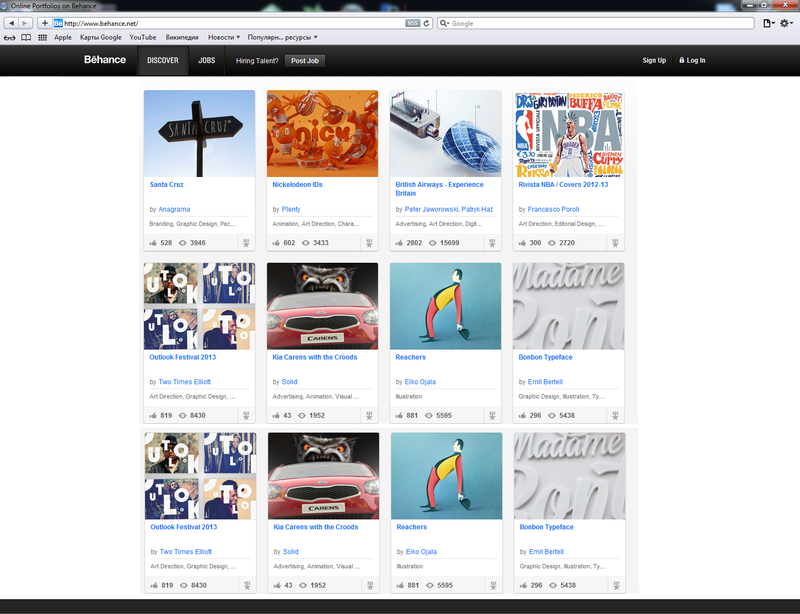Viewport: 800px width, 614px height.
Task: Open the Santa Cruz signpost thumbnail
Action: pos(199,134)
